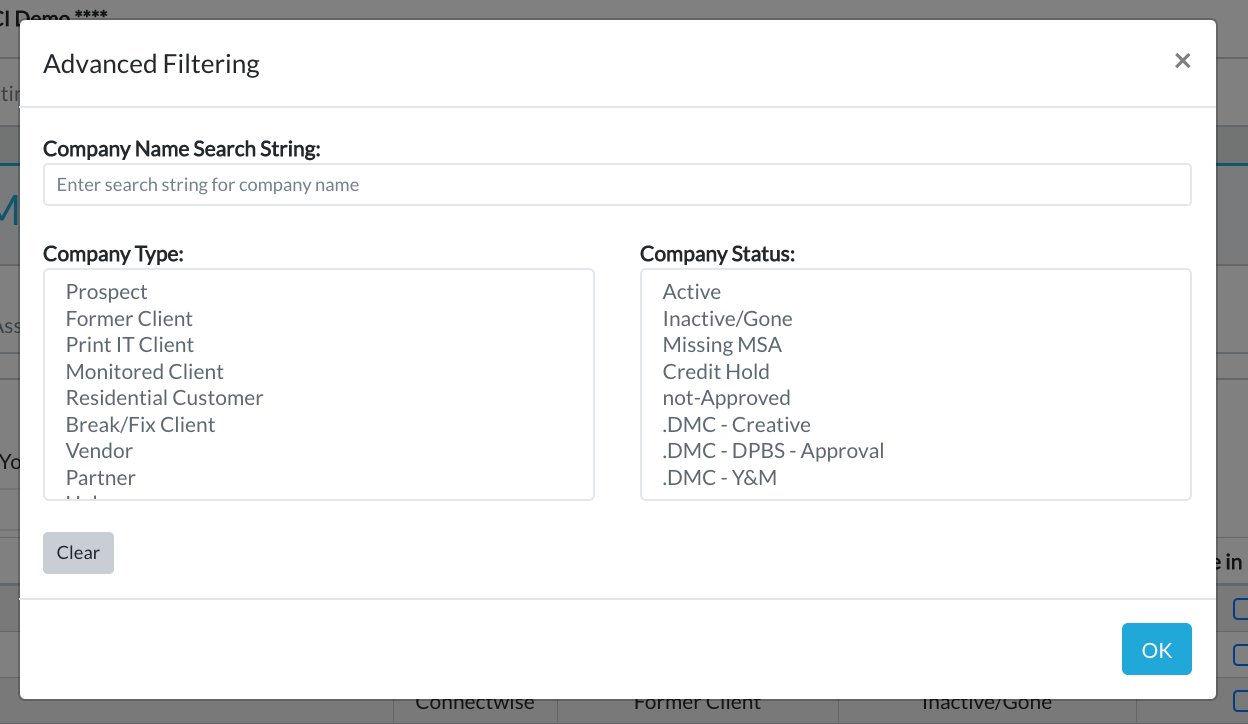
Task: Select Vendor in Company Type list
Action: (99, 451)
